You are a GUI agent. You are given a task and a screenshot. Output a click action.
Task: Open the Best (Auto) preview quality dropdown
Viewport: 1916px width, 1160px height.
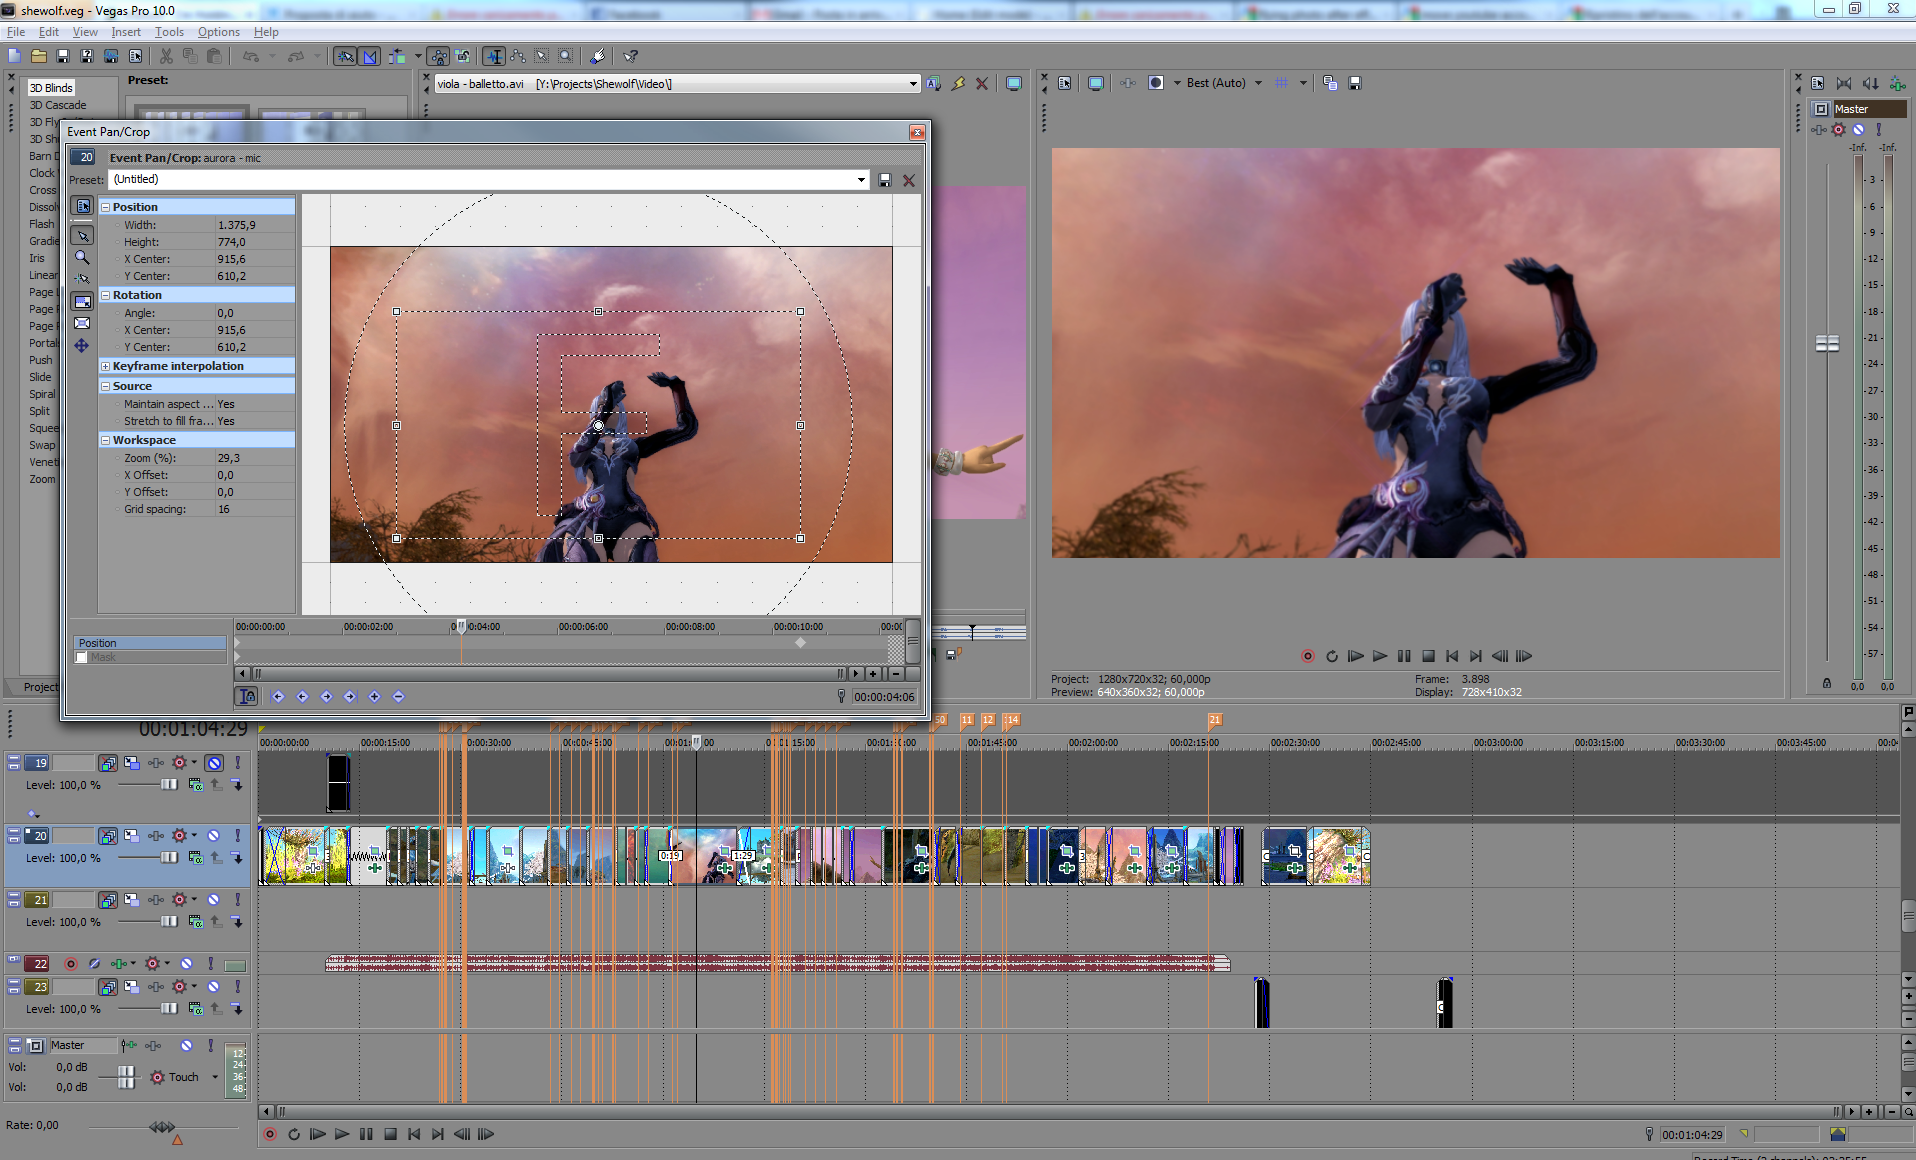(x=1258, y=83)
